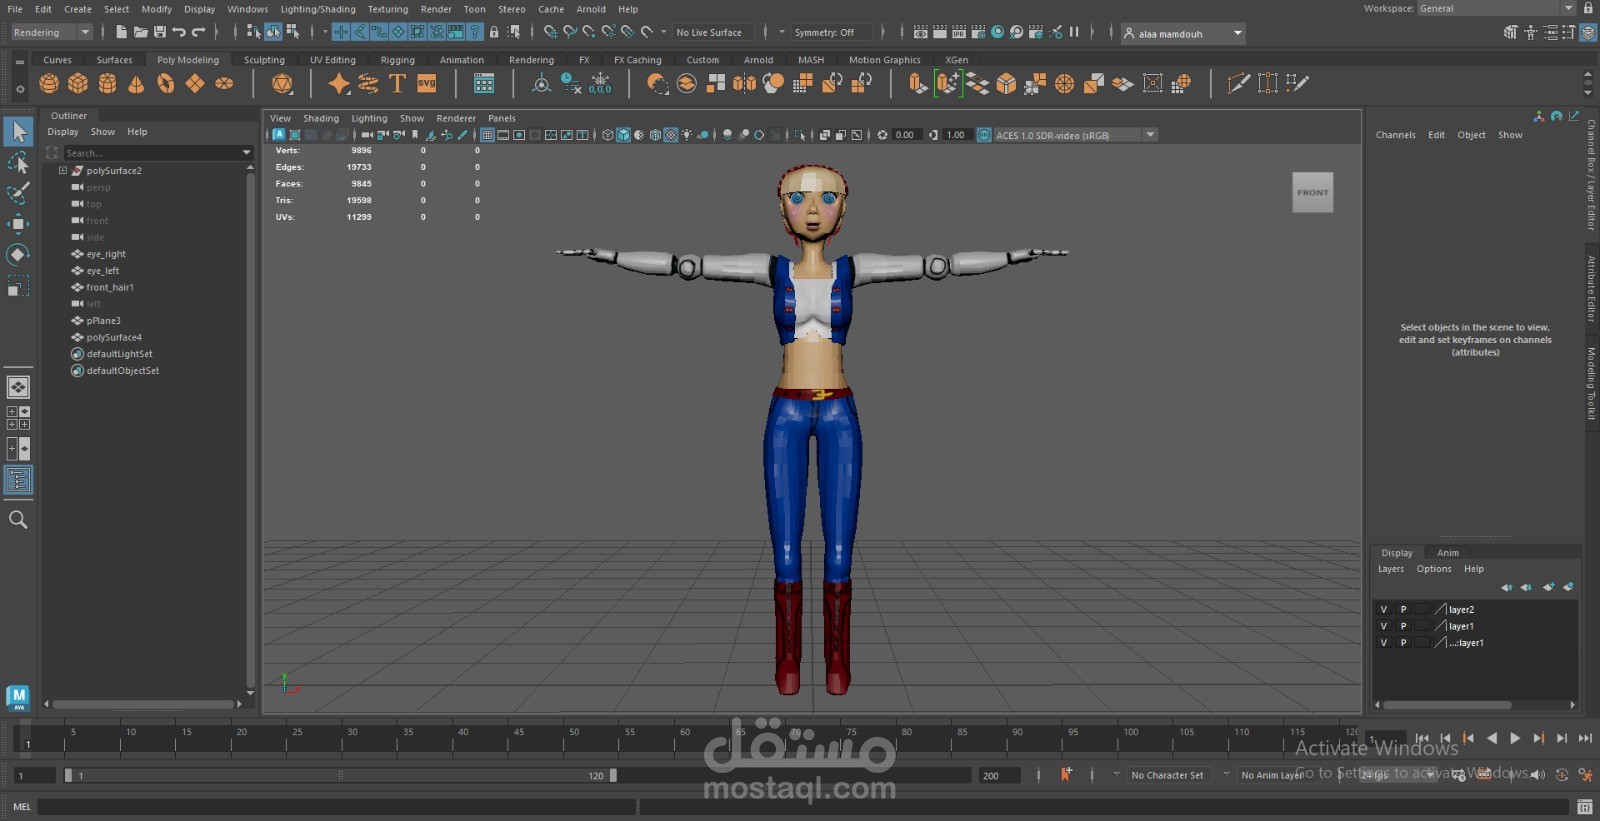Click the polygon Type tool T icon
This screenshot has height=821, width=1600.
397,84
